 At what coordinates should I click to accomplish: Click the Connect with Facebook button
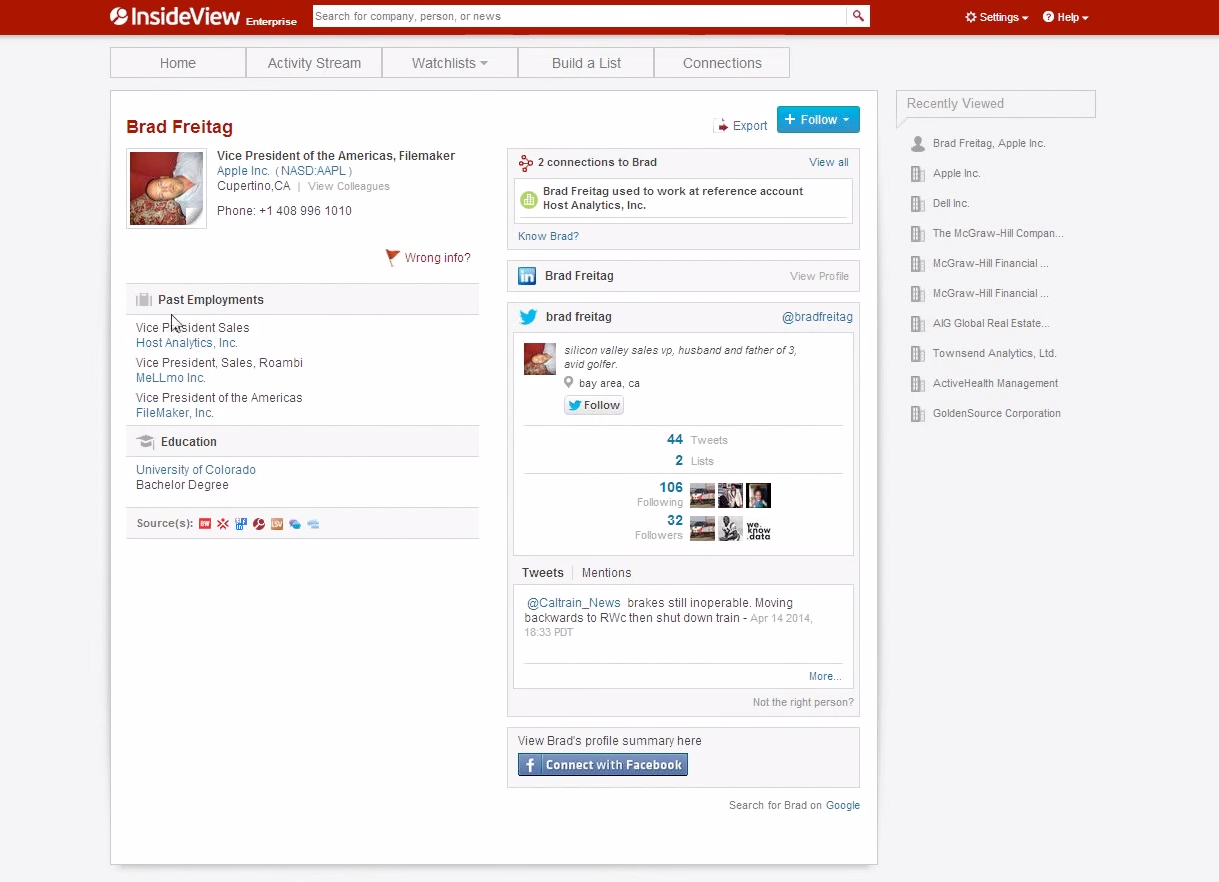(x=602, y=764)
